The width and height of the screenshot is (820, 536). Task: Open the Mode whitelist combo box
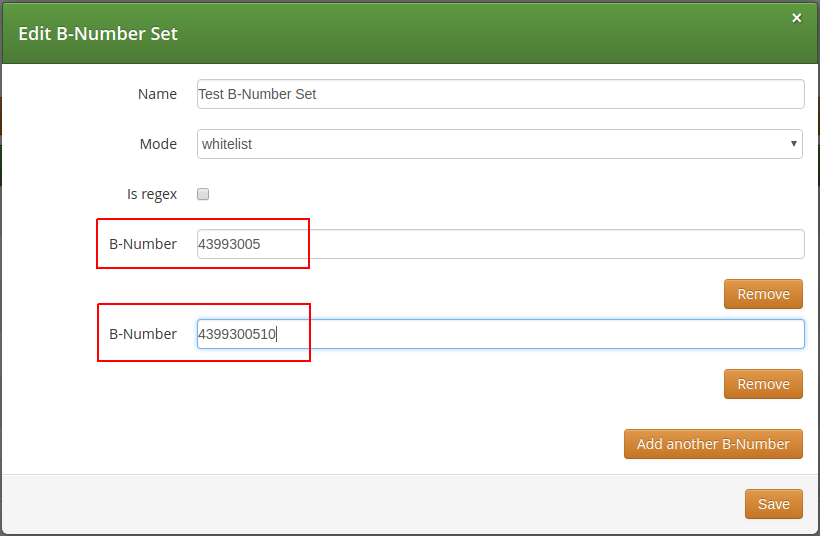[x=500, y=144]
